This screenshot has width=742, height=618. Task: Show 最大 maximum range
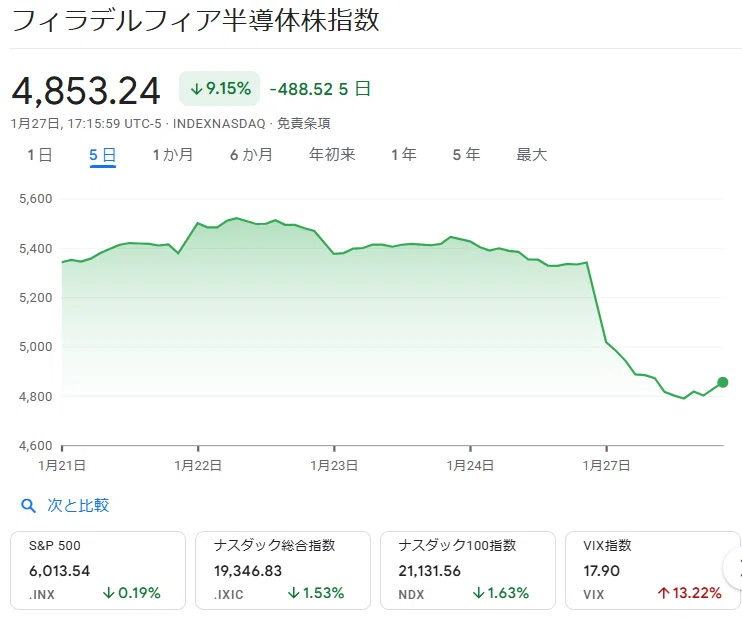[531, 155]
